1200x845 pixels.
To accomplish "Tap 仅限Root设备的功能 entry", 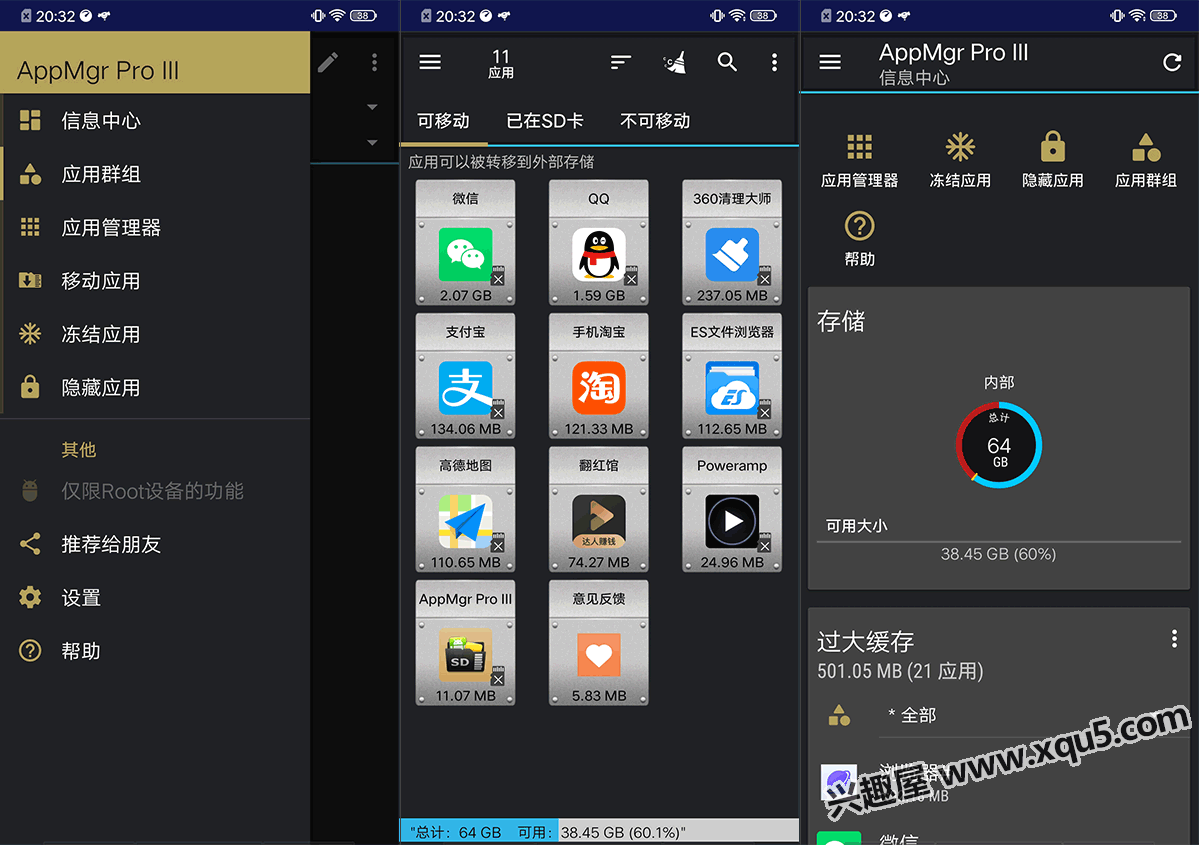I will coord(155,491).
